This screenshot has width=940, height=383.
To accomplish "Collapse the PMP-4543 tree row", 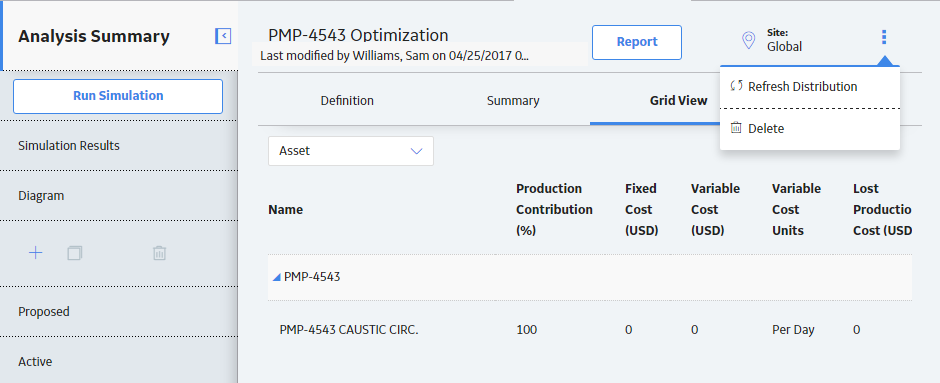I will (276, 277).
